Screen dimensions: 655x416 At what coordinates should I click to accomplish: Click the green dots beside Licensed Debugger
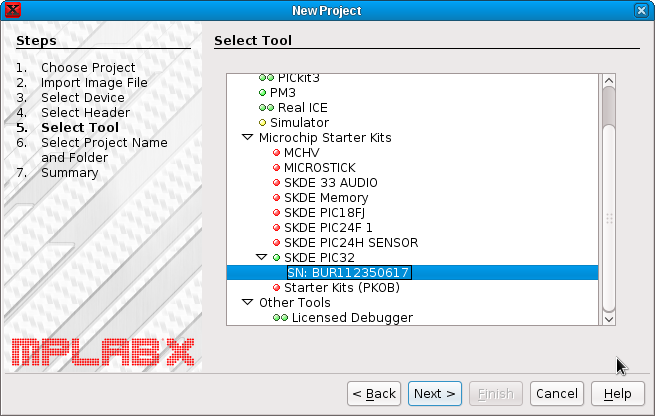tap(280, 318)
